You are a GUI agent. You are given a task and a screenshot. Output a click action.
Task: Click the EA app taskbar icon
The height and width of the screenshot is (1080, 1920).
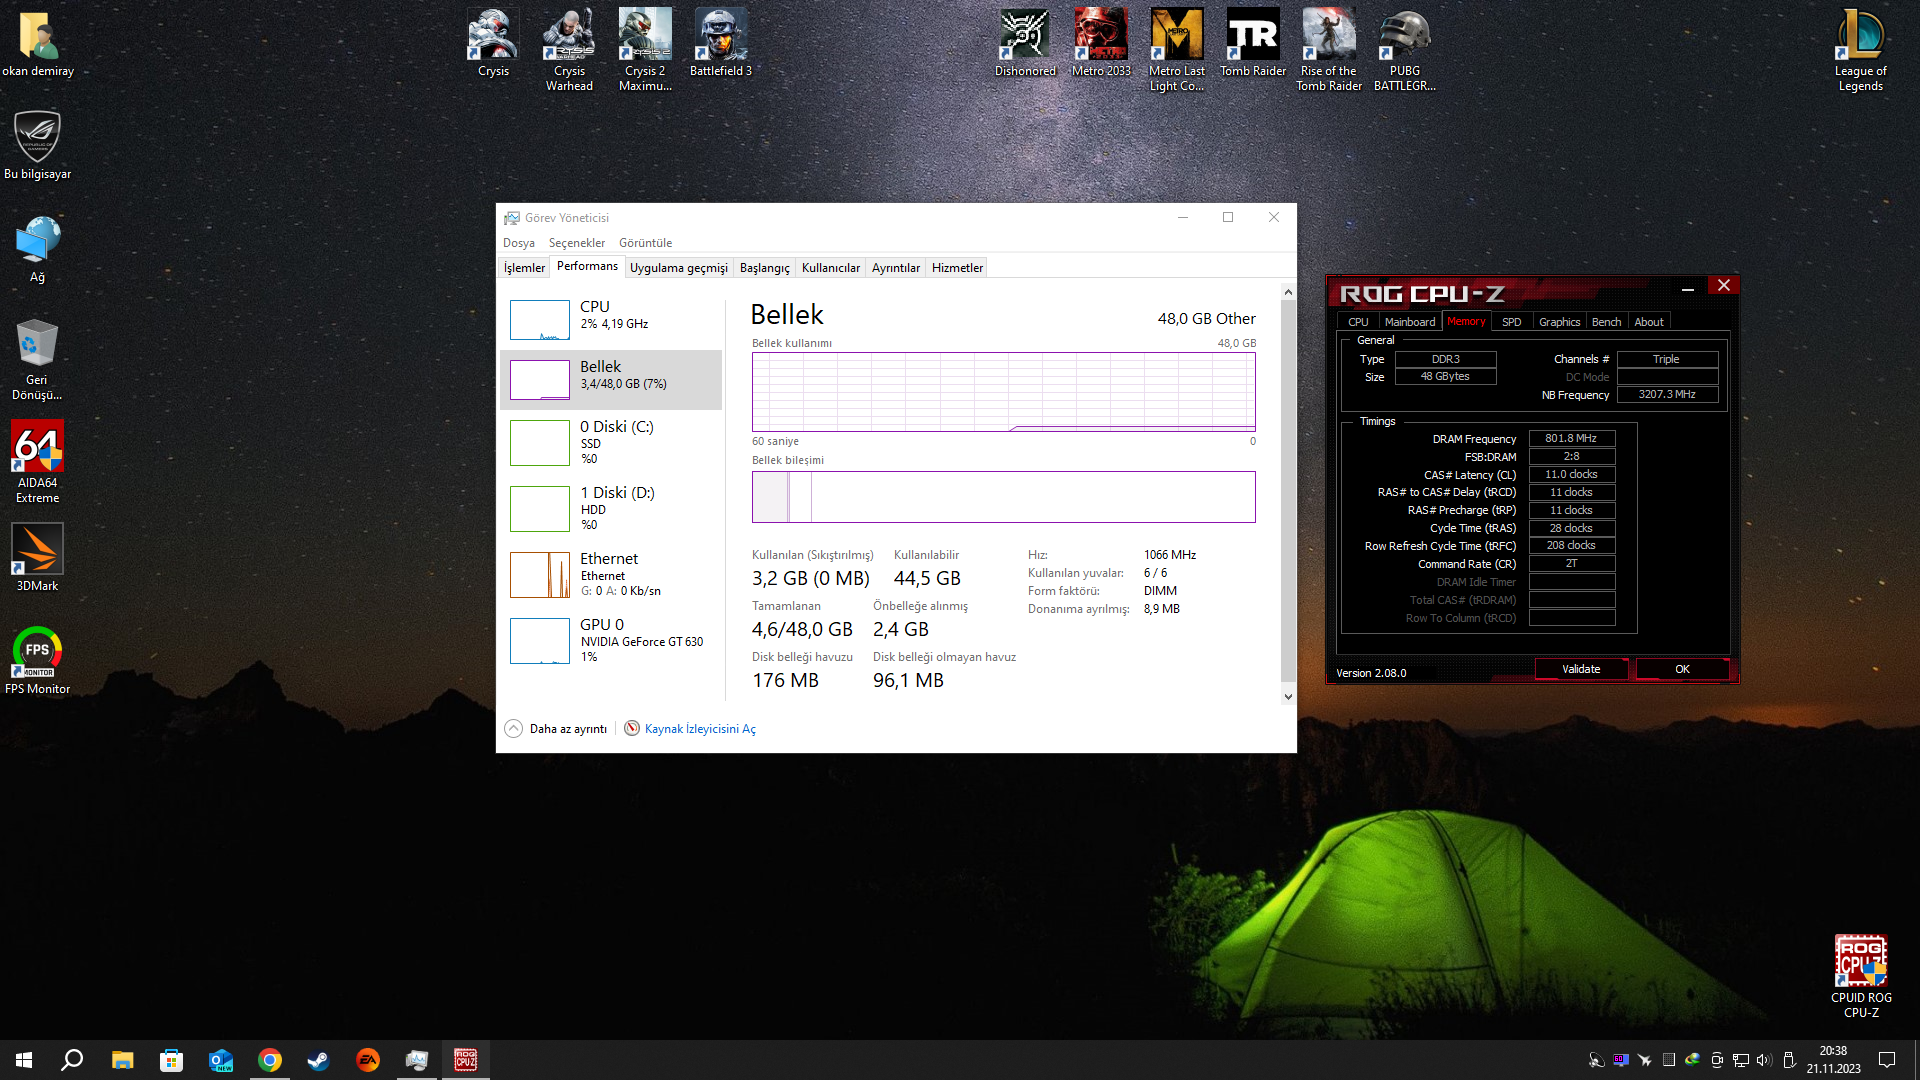pyautogui.click(x=367, y=1060)
